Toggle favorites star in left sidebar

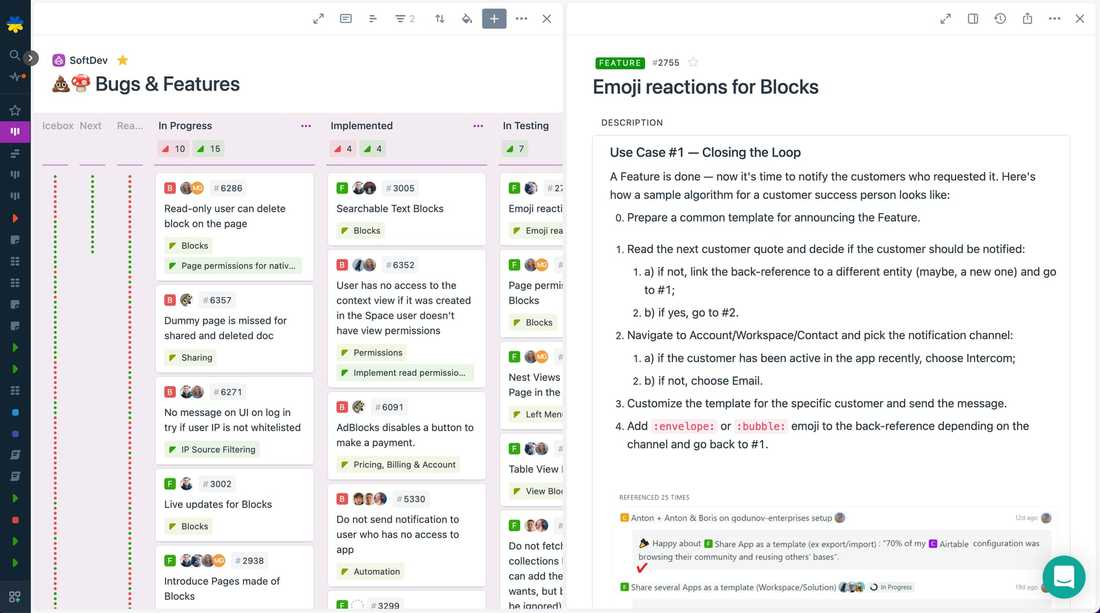pyautogui.click(x=14, y=110)
